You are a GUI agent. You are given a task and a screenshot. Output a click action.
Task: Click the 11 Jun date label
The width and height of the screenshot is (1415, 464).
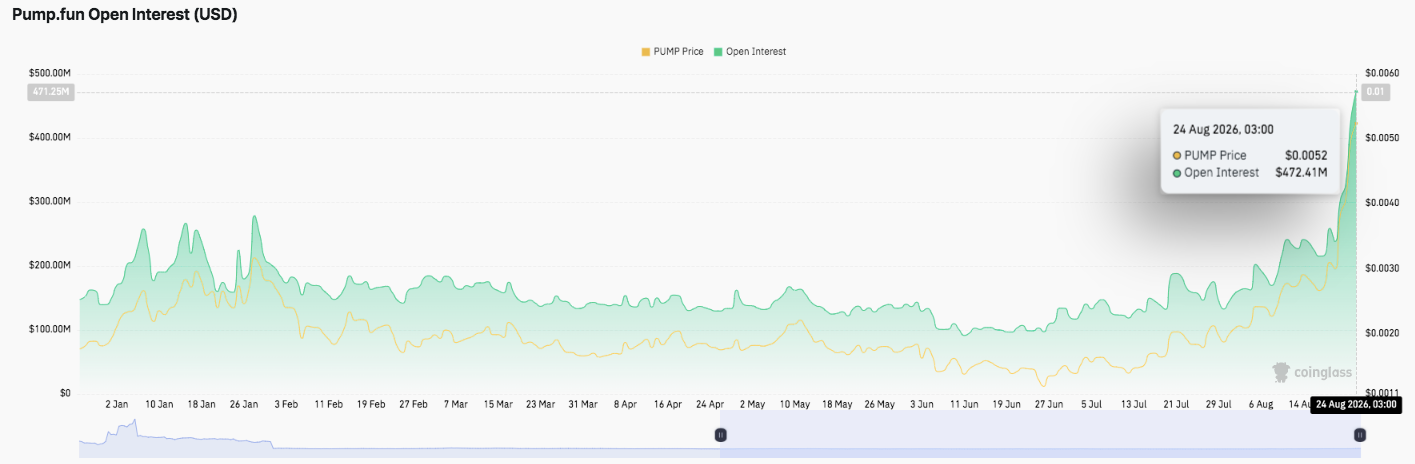964,405
